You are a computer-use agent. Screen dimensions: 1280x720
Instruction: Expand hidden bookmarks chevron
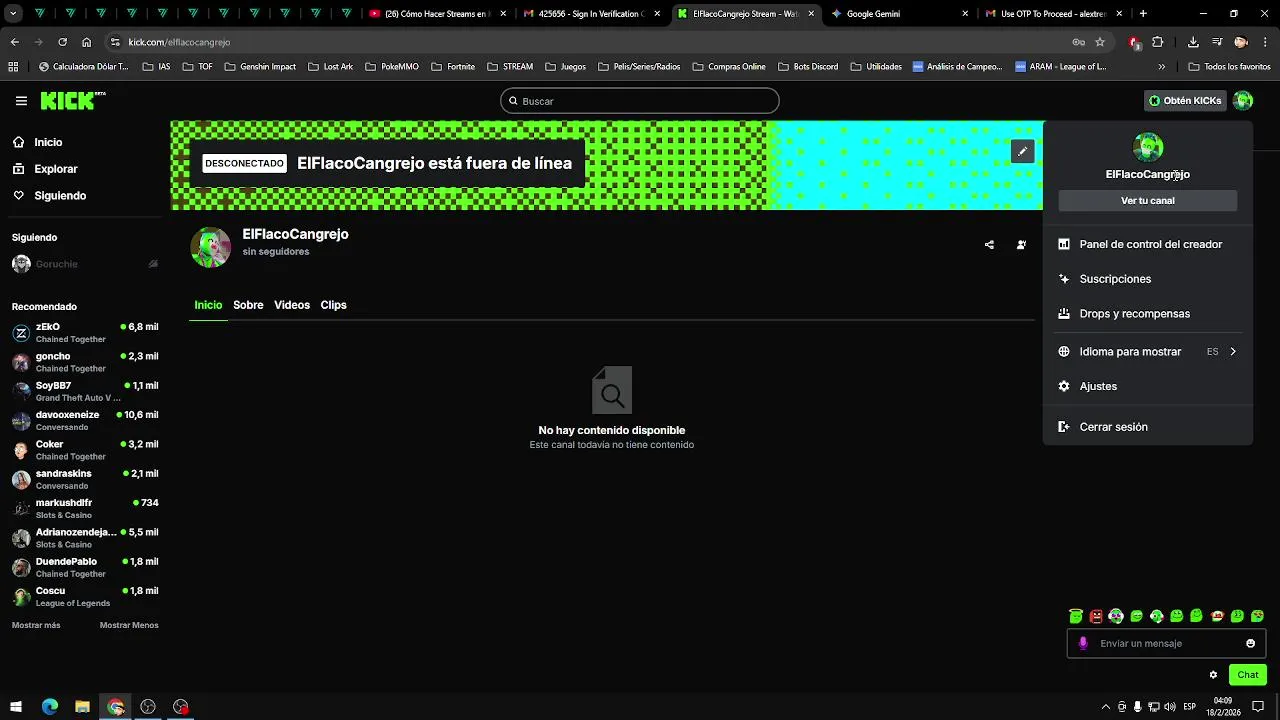(1161, 67)
